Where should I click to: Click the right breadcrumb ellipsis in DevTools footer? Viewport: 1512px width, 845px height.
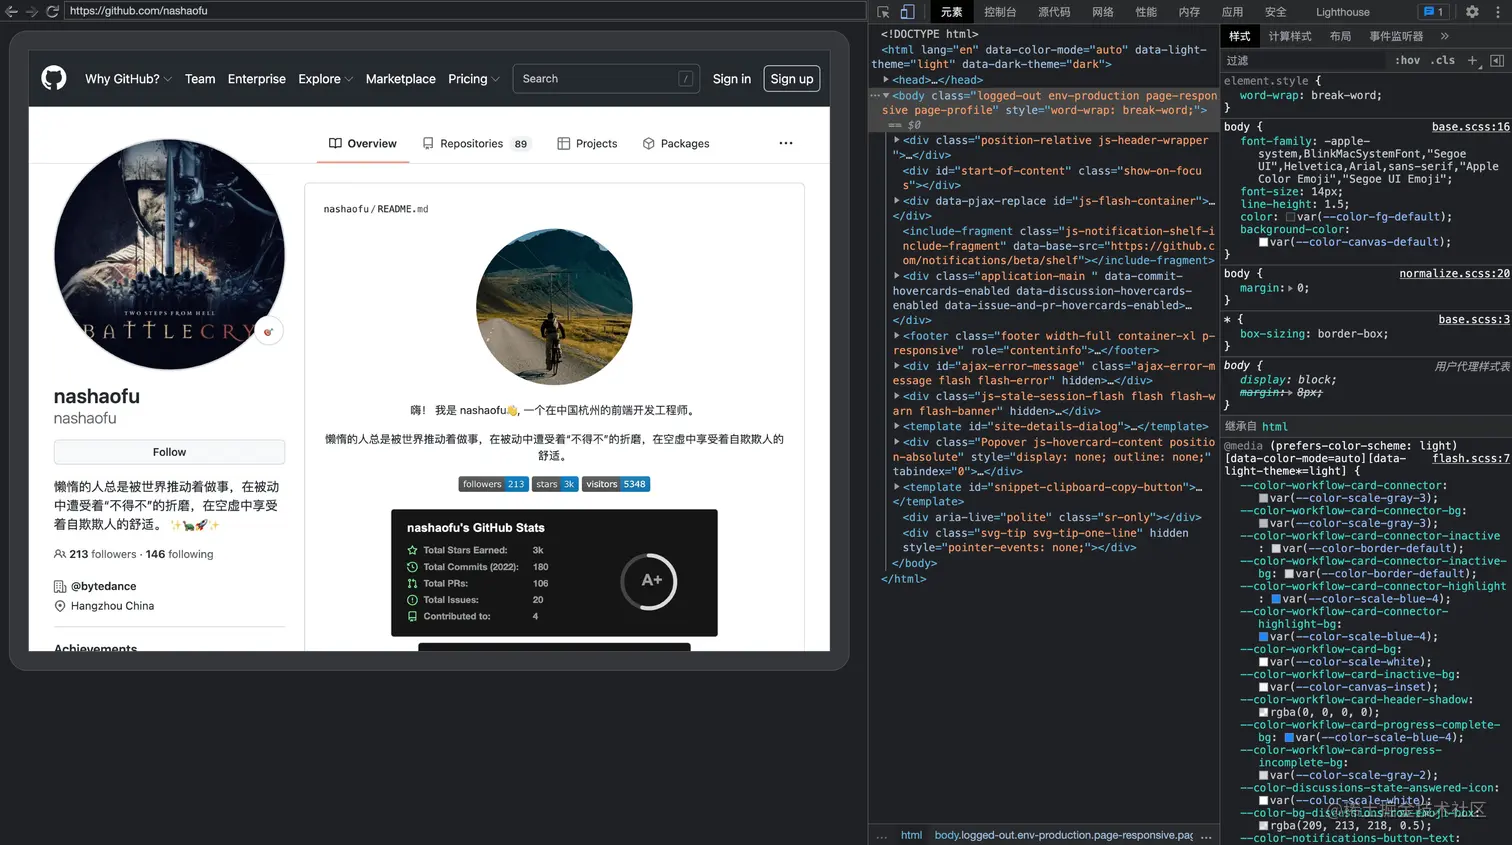click(1206, 836)
